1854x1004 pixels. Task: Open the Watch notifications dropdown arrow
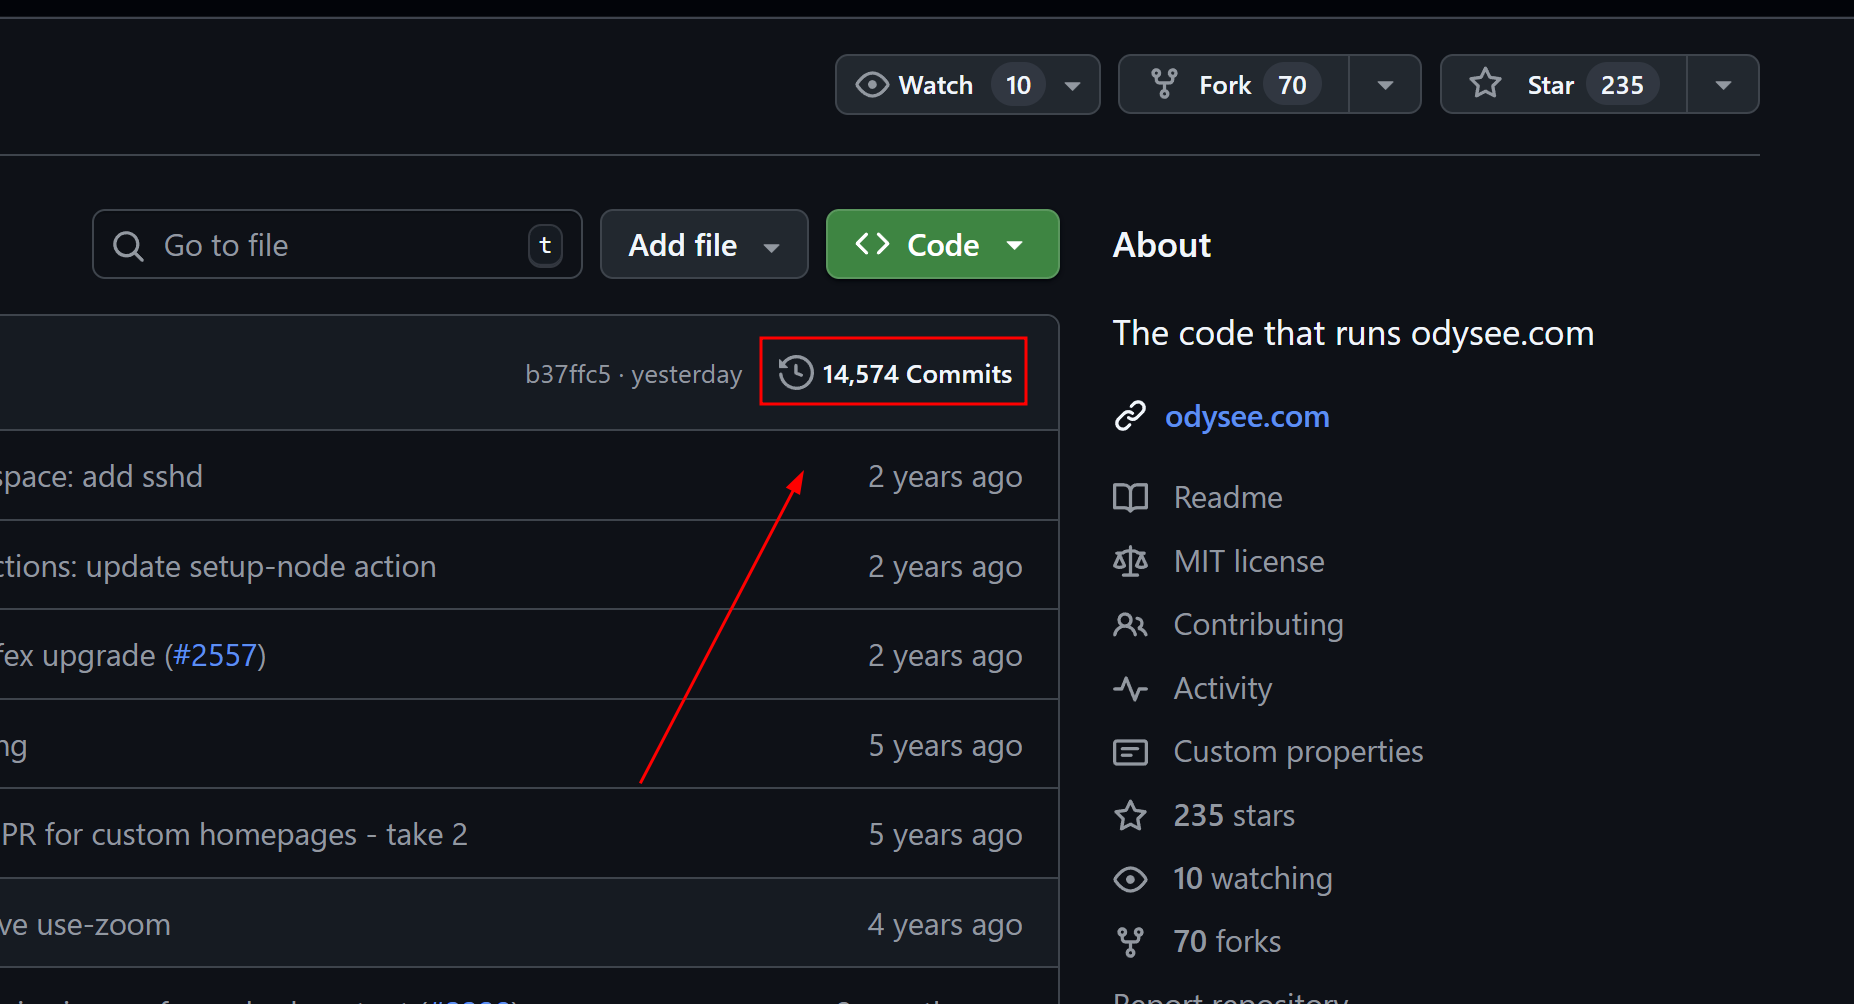[x=1073, y=86]
